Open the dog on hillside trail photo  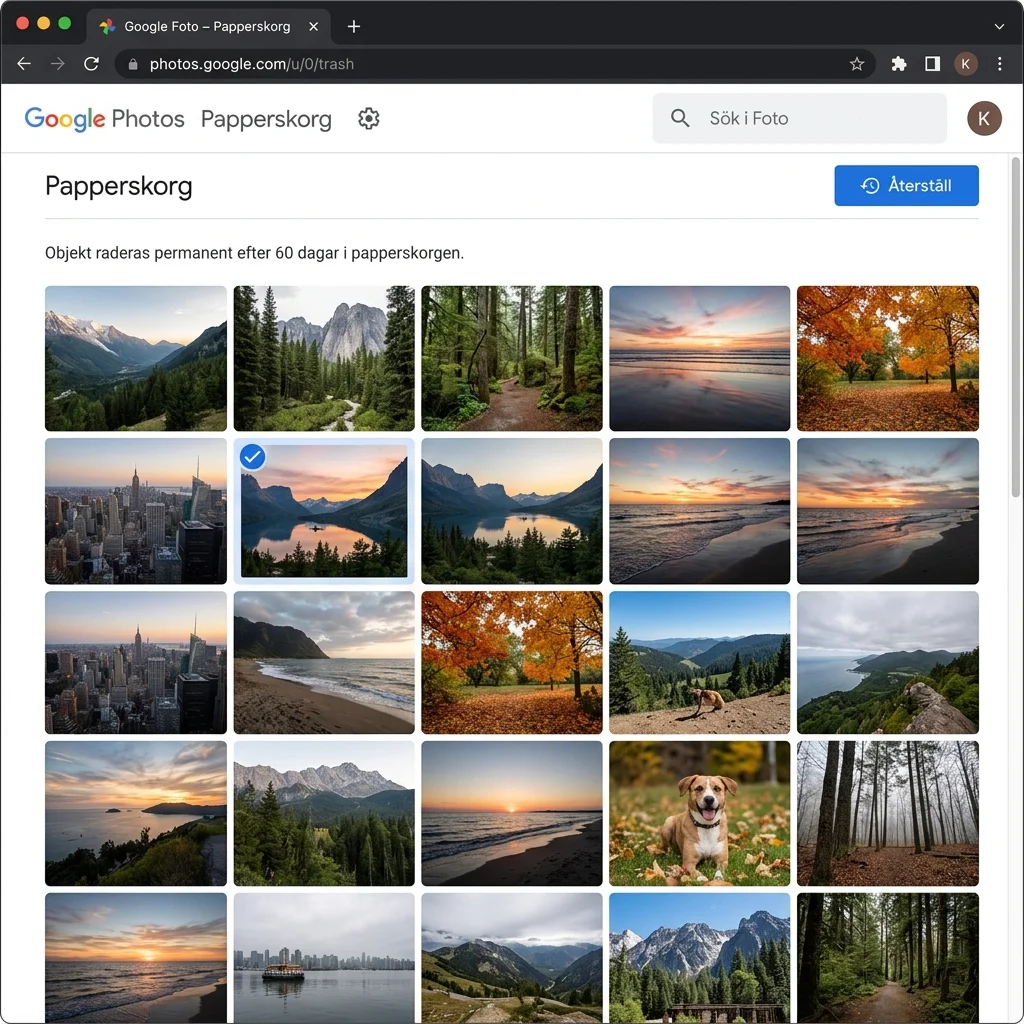699,662
